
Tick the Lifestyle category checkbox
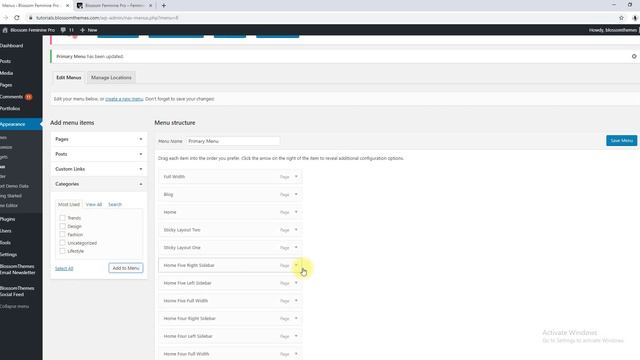click(62, 251)
